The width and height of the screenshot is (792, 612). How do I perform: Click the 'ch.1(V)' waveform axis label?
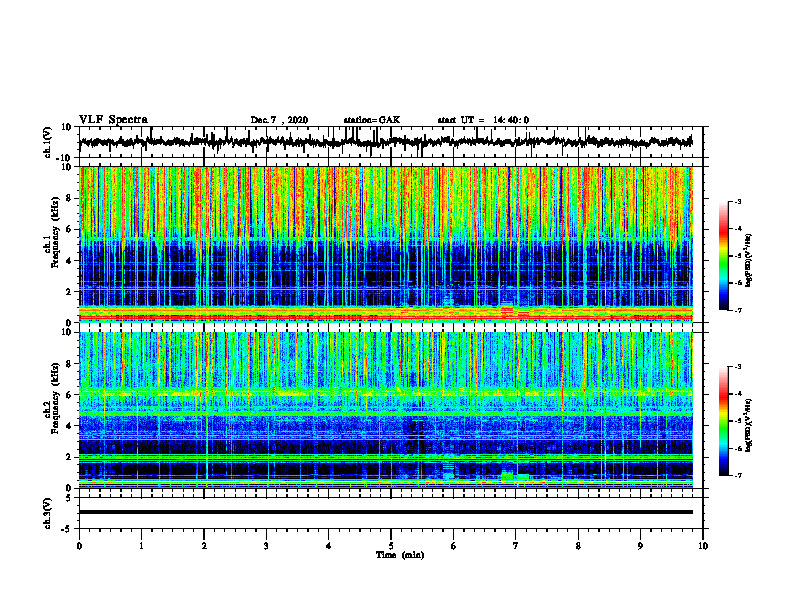pyautogui.click(x=48, y=142)
